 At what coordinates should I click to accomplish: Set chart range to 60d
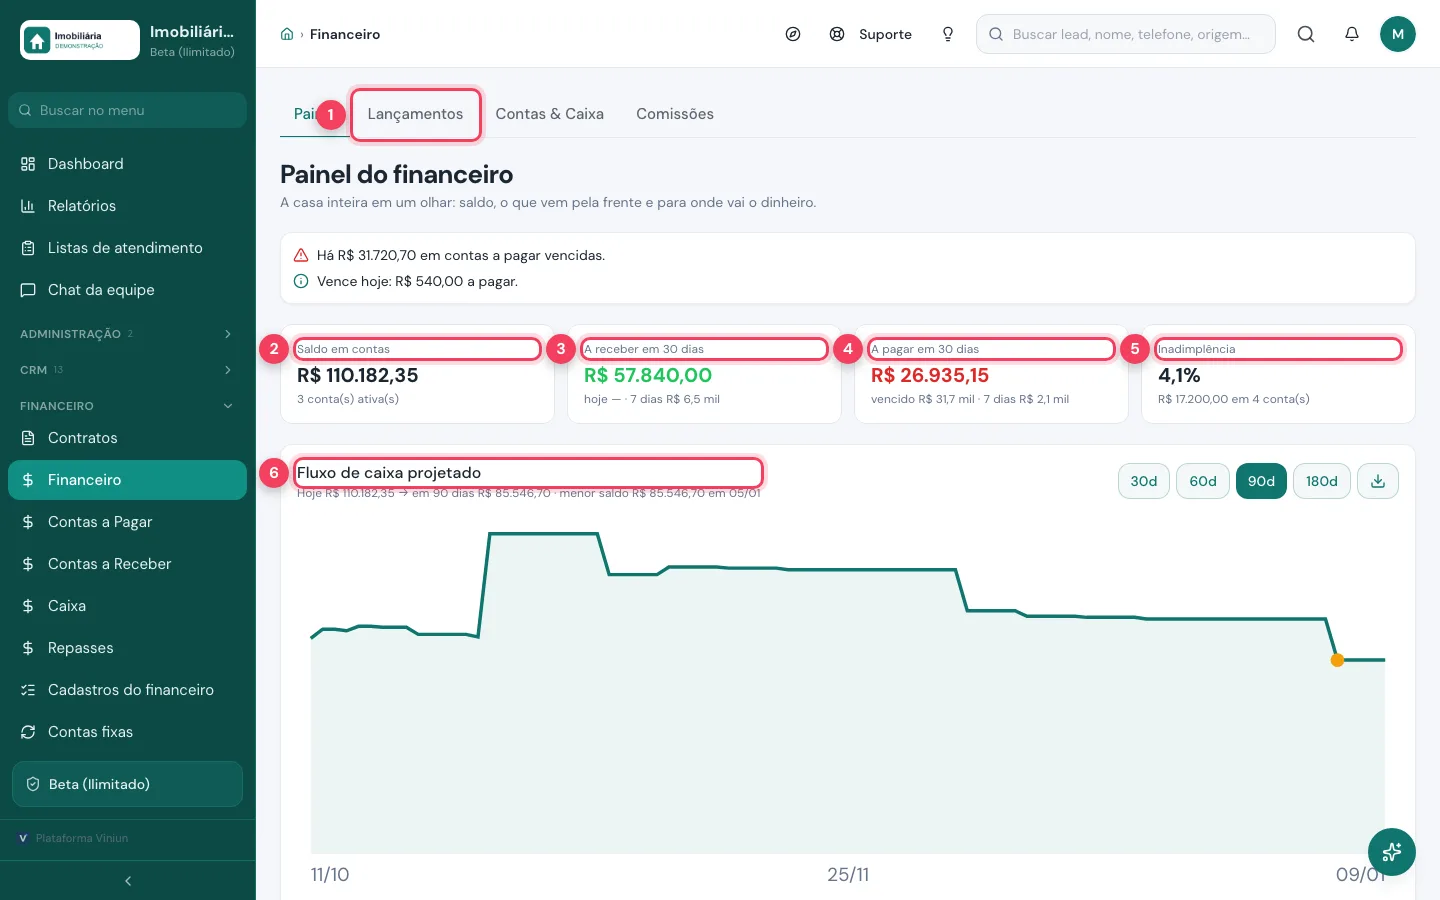point(1203,481)
